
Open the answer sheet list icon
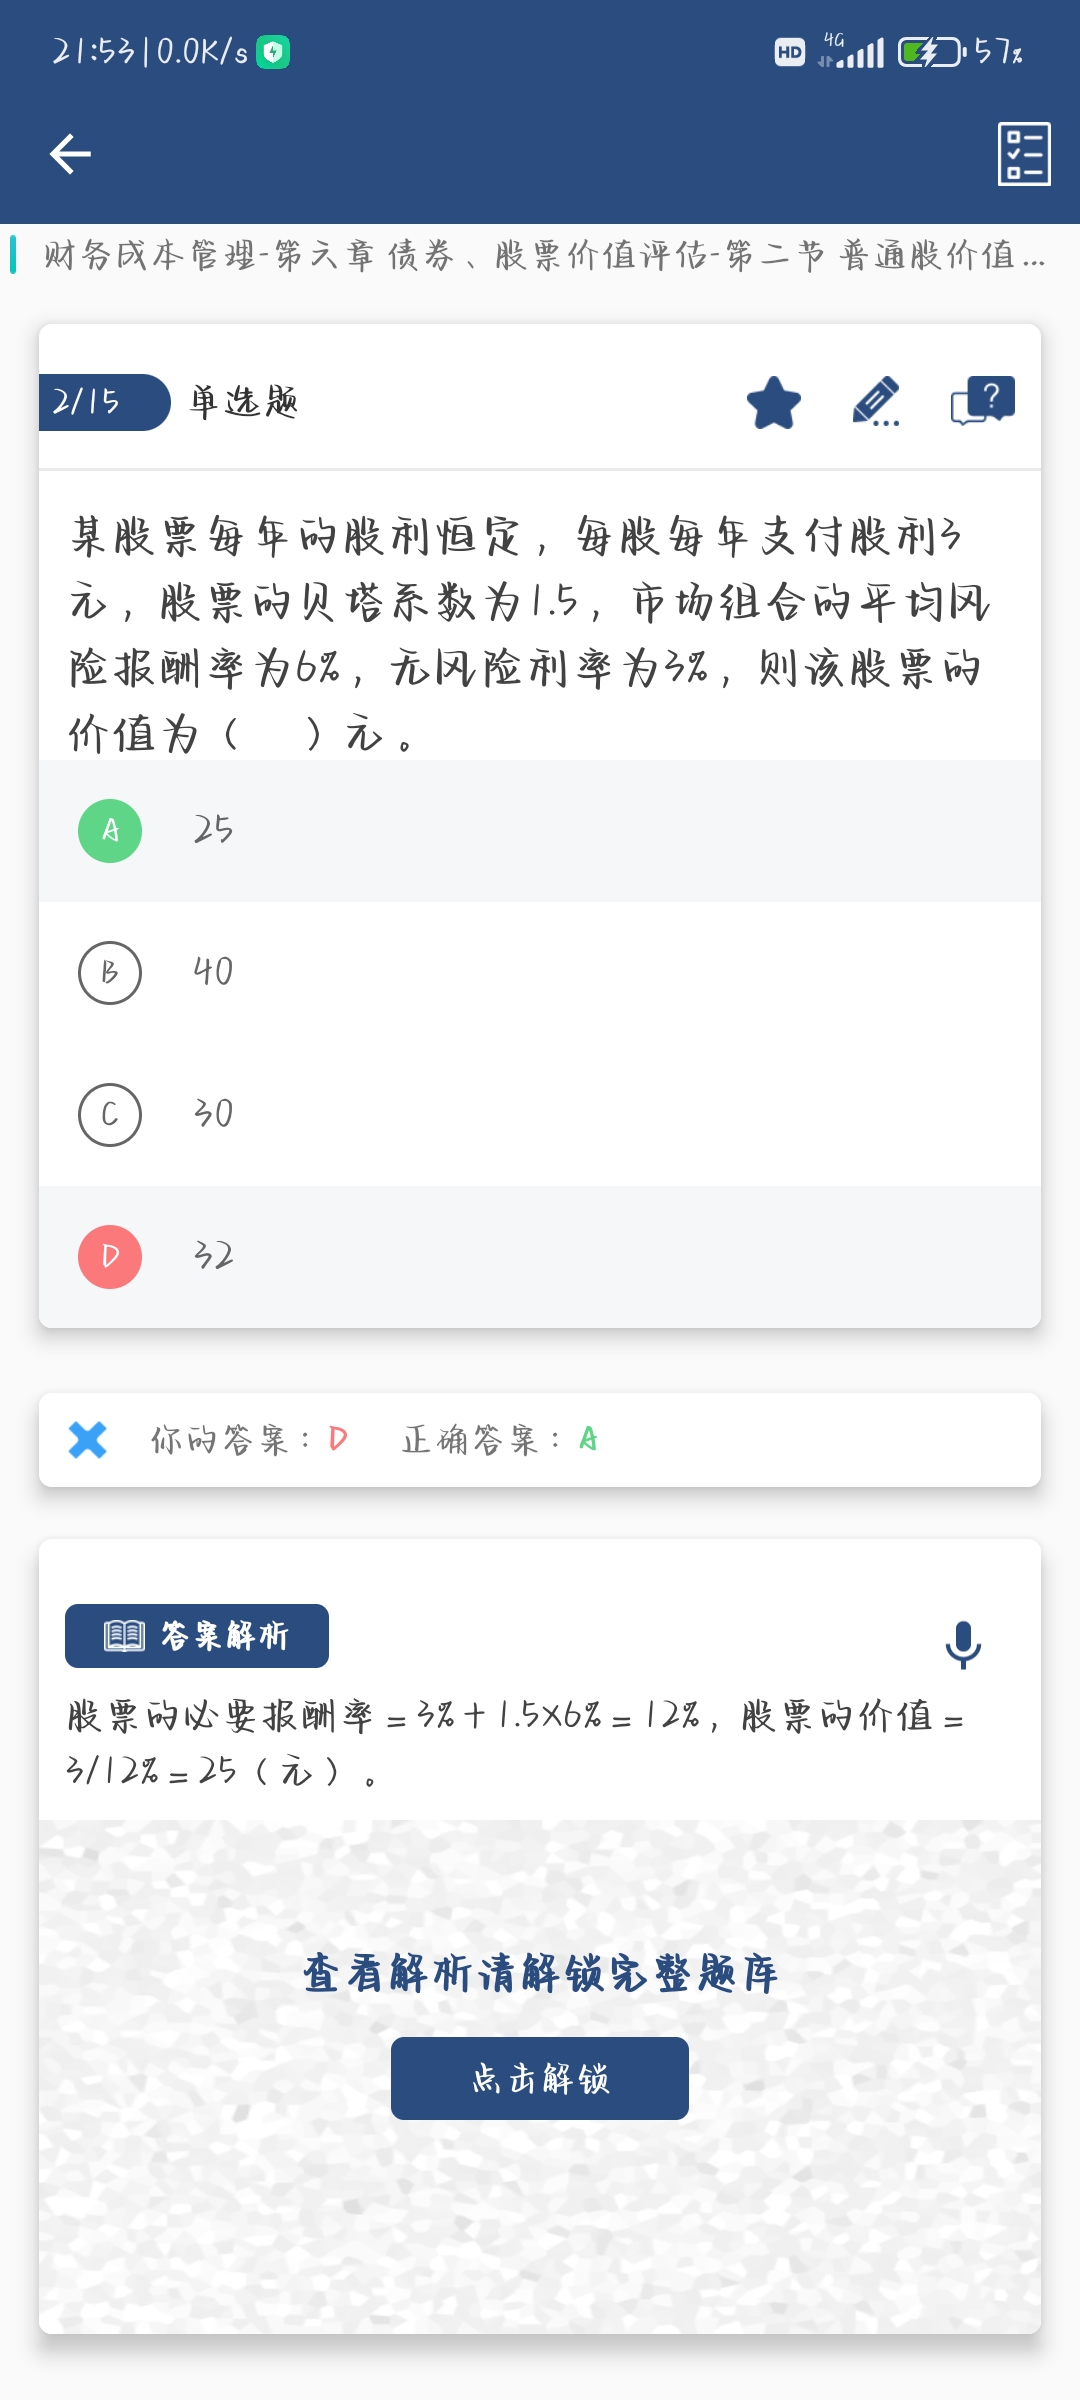click(x=1023, y=154)
